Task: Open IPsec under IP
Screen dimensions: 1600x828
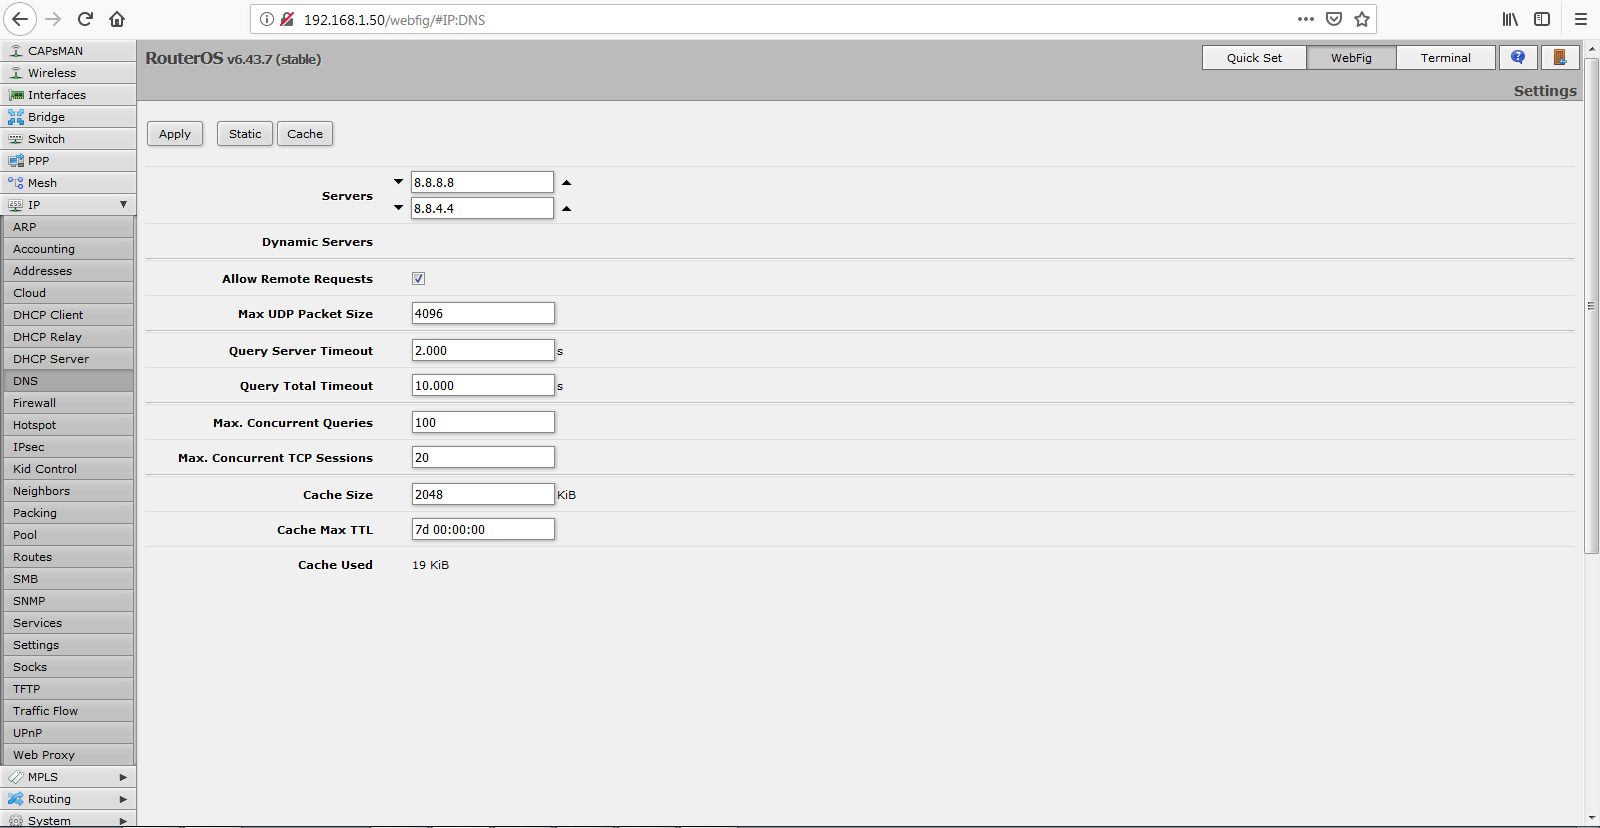Action: 68,447
